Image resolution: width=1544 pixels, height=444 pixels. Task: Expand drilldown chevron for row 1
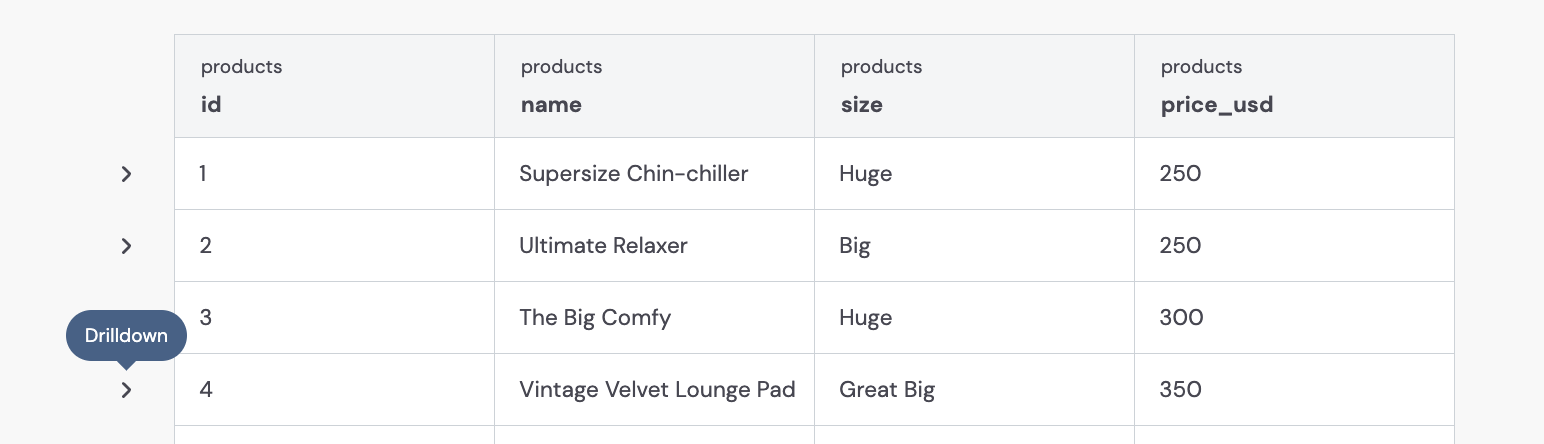(126, 174)
